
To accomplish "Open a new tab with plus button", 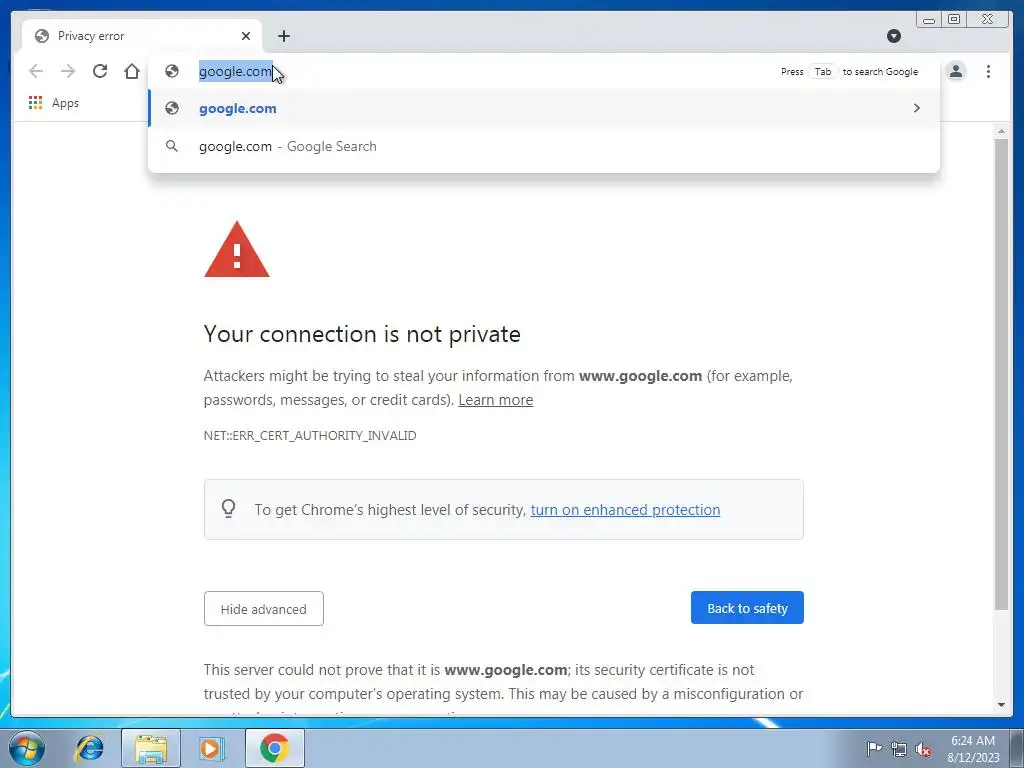I will pos(283,36).
